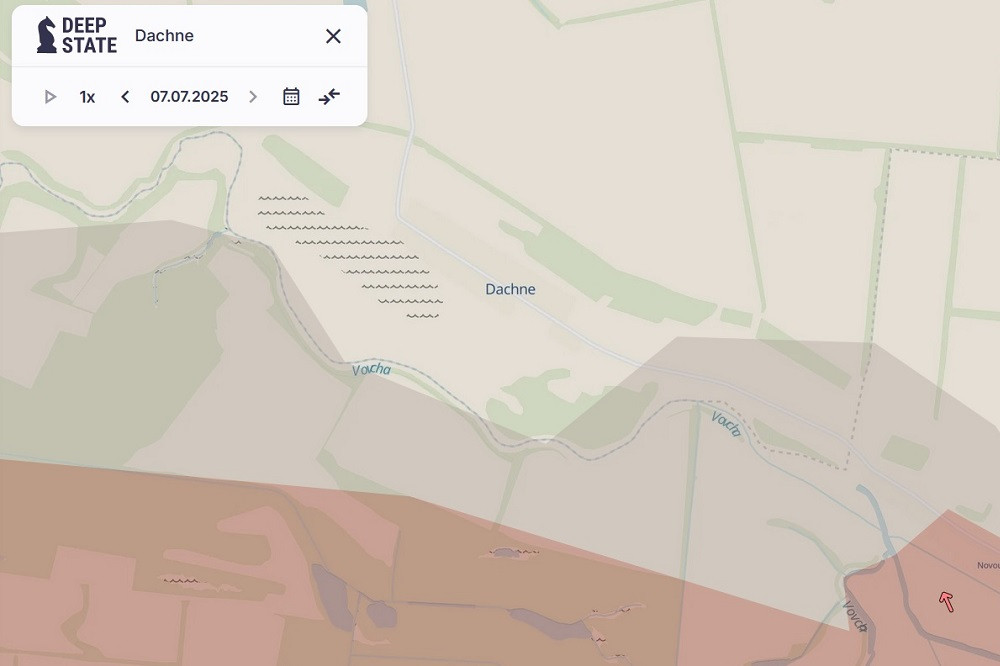This screenshot has width=1000, height=666.
Task: Open the calendar date picker
Action: 291,96
